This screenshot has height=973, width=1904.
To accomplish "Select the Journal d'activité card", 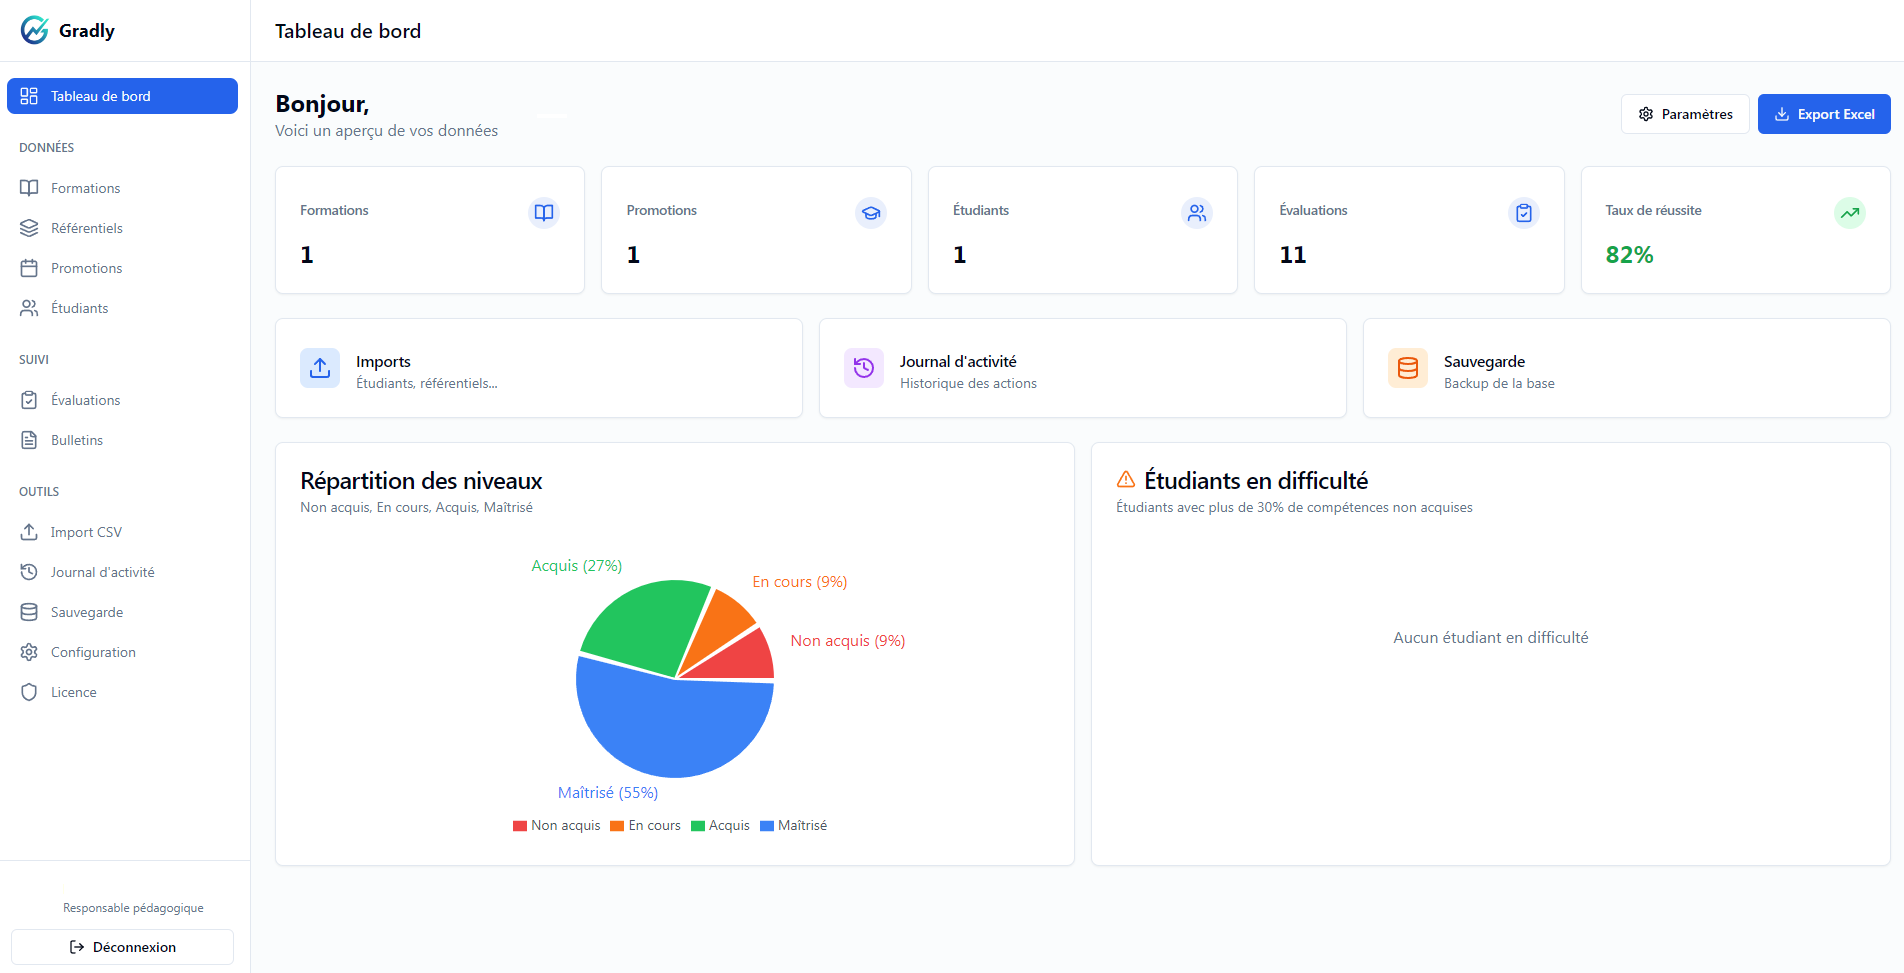I will coord(1082,368).
